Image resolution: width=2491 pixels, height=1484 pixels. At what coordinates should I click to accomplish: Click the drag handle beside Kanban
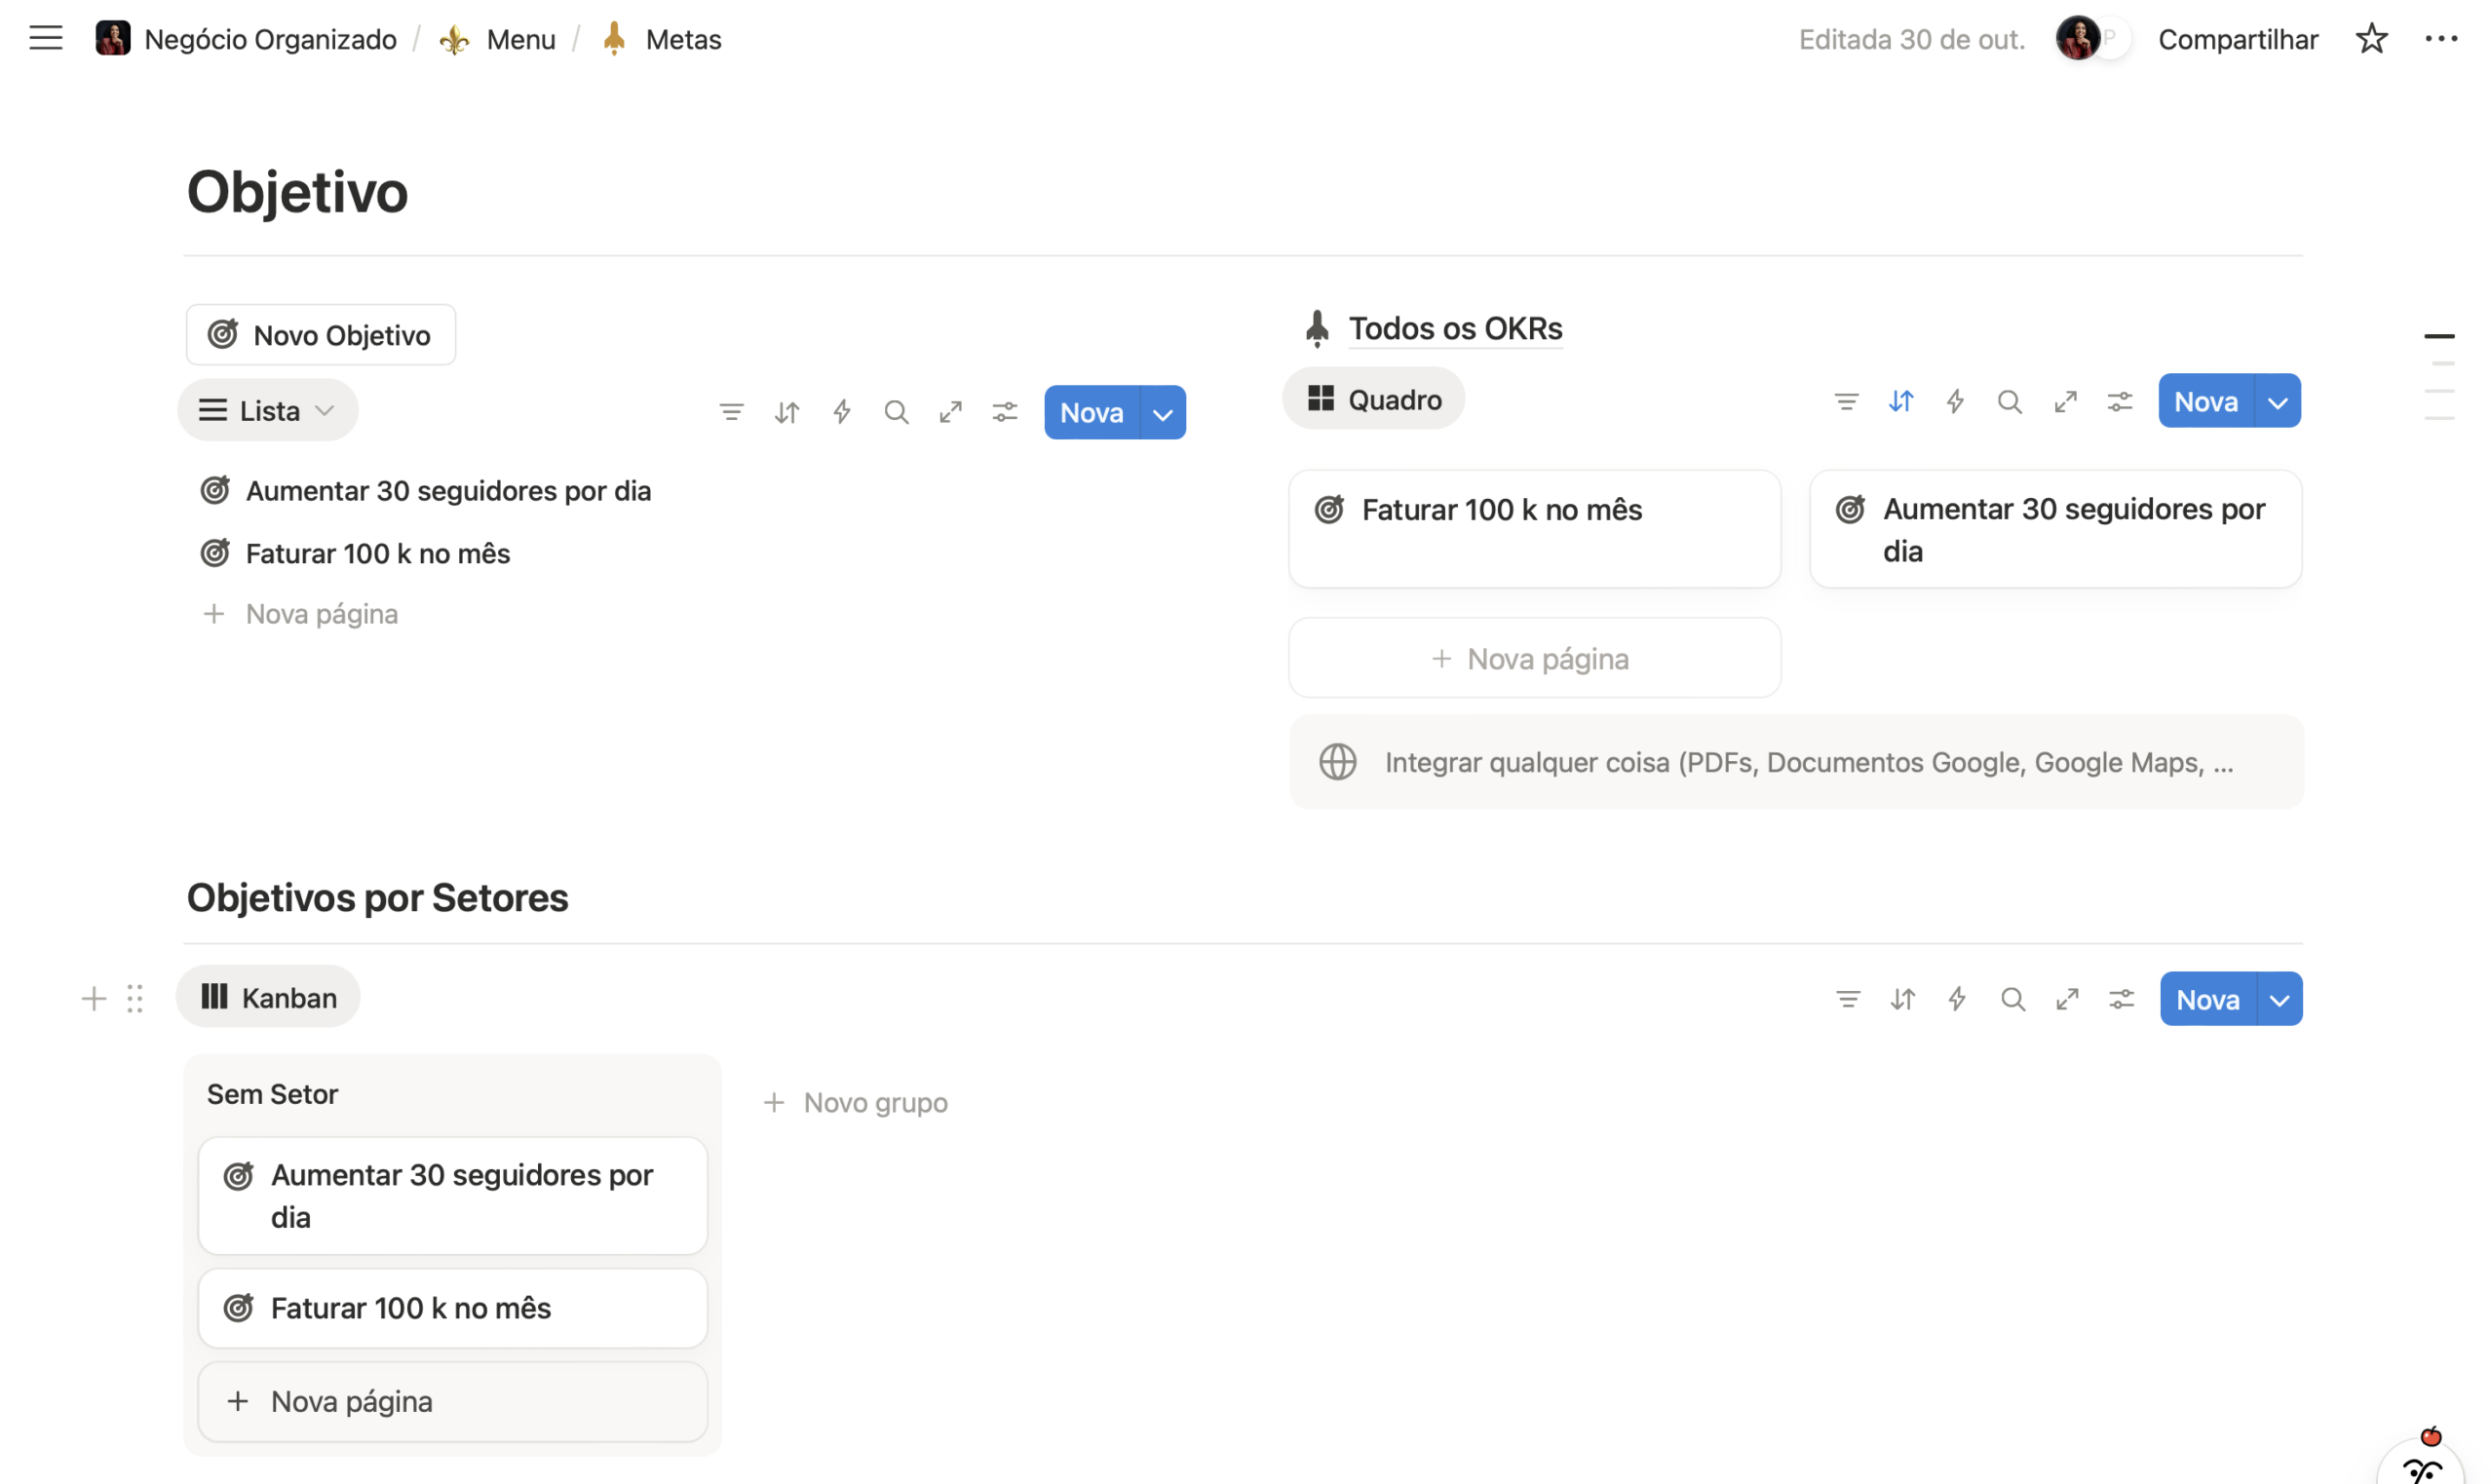pos(135,999)
